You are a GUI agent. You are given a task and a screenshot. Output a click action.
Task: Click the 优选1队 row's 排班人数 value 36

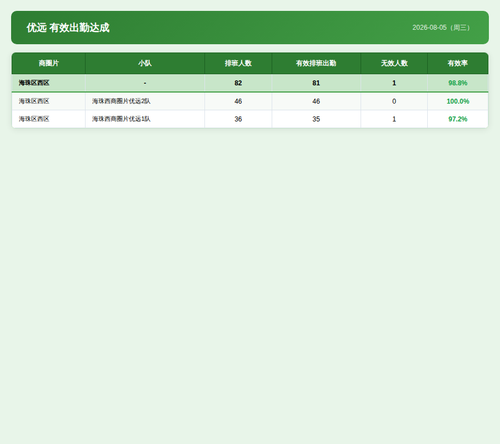tap(238, 119)
